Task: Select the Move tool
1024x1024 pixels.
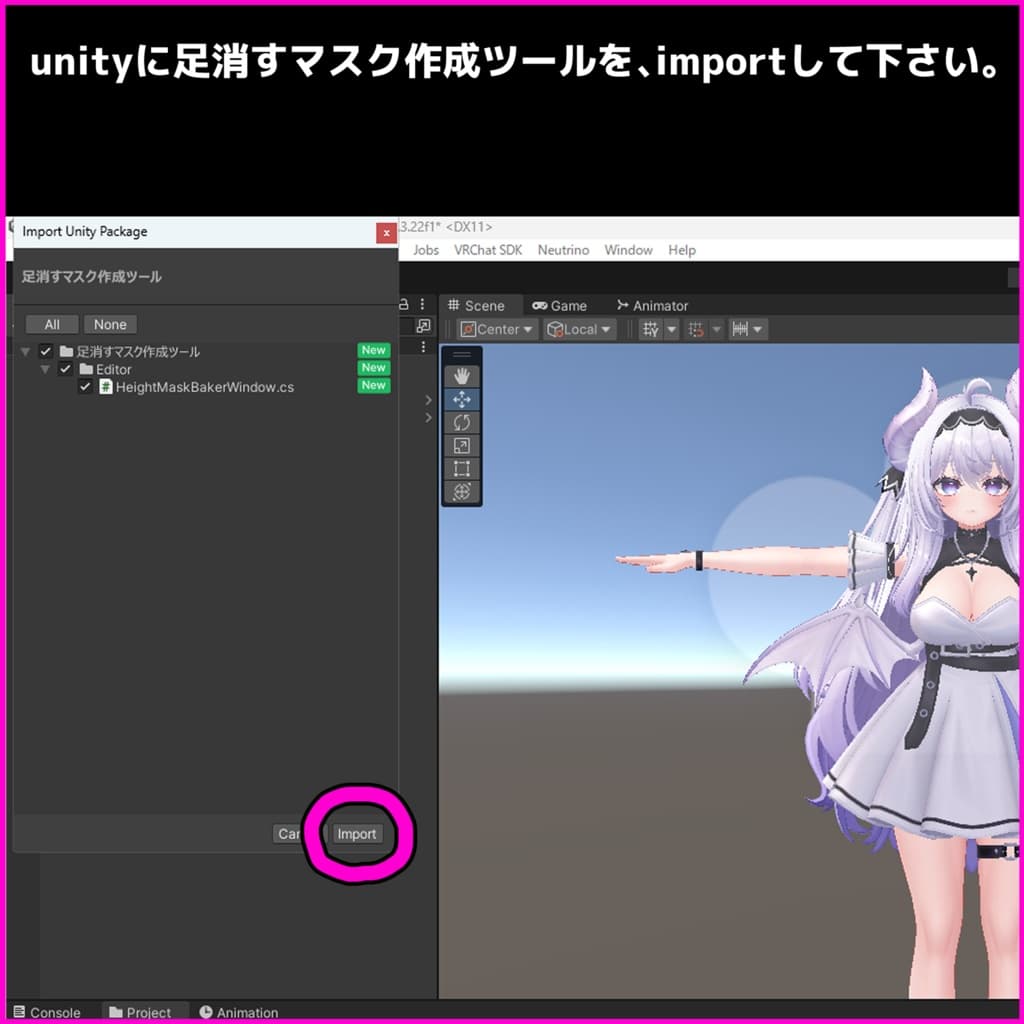Action: click(x=461, y=399)
